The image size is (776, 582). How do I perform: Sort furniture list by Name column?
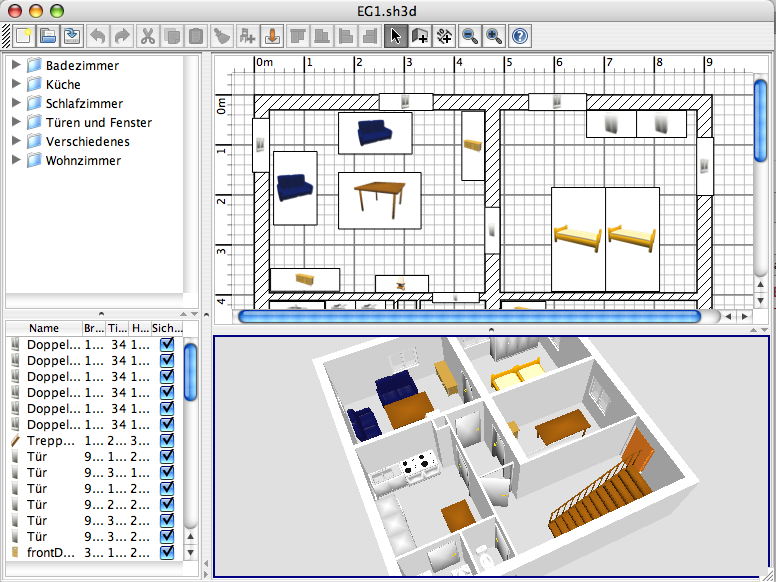[x=44, y=328]
